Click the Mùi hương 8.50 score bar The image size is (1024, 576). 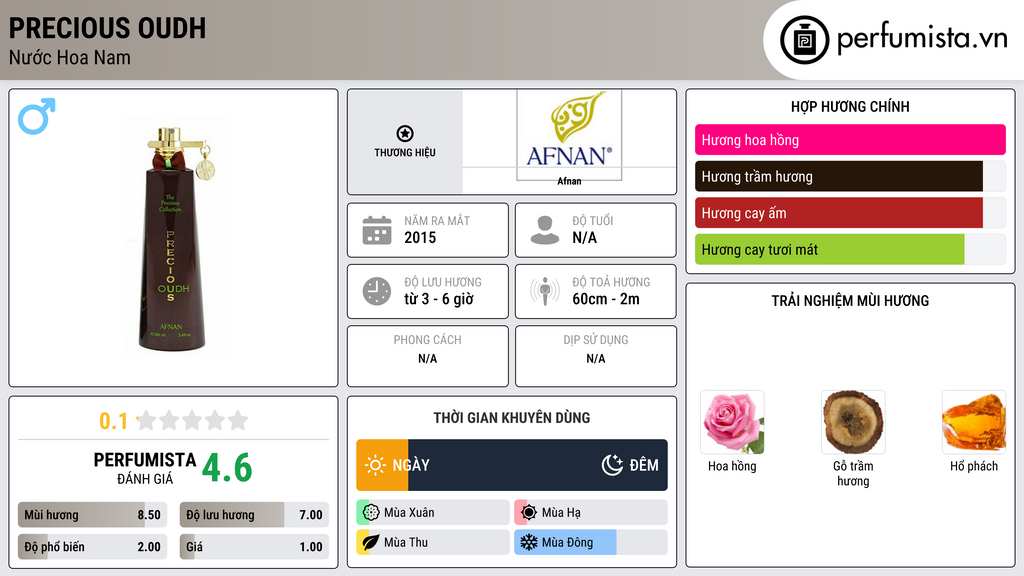(90, 515)
